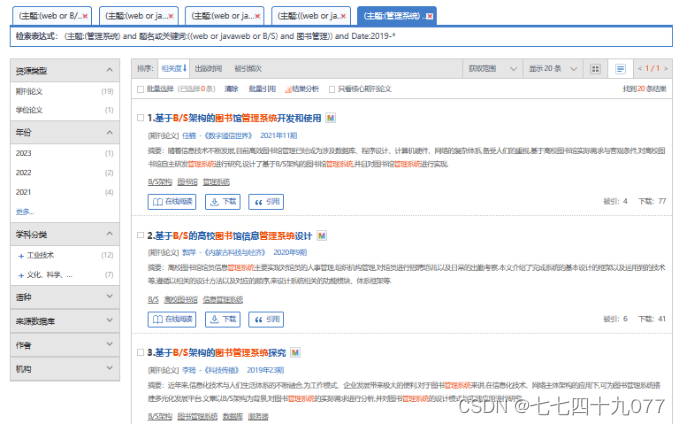This screenshot has width=680, height=425.
Task: Open the 获取范围 dropdown
Action: (492, 69)
